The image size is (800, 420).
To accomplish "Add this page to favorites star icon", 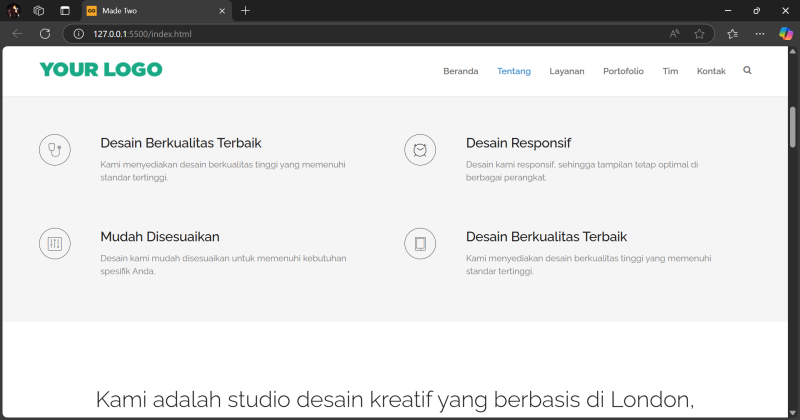I will (700, 33).
